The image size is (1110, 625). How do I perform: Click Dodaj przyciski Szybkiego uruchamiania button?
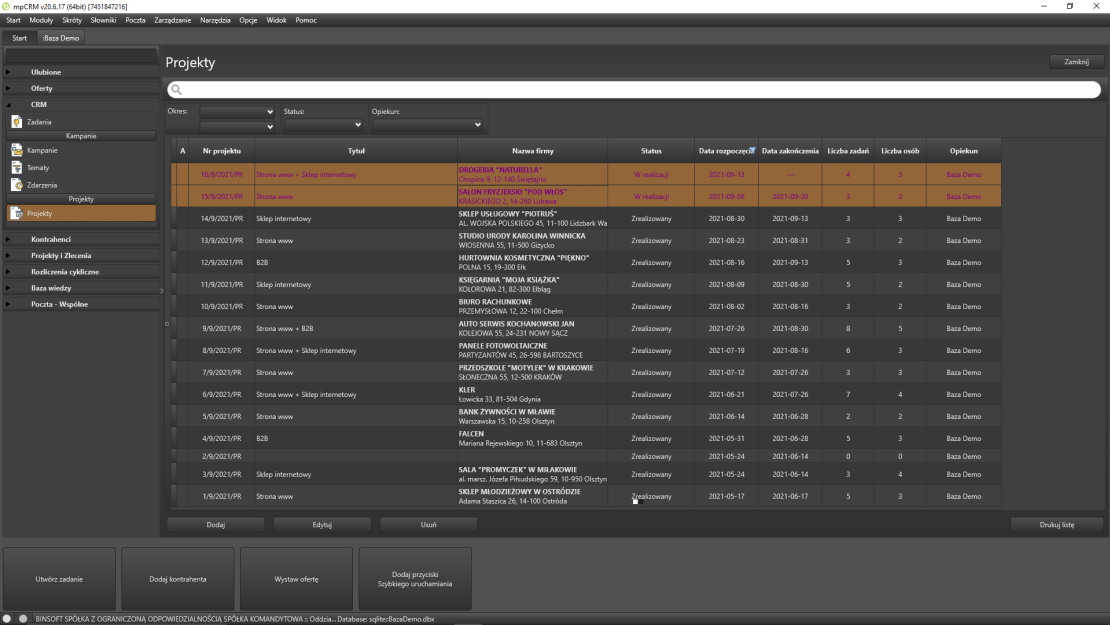[x=415, y=579]
